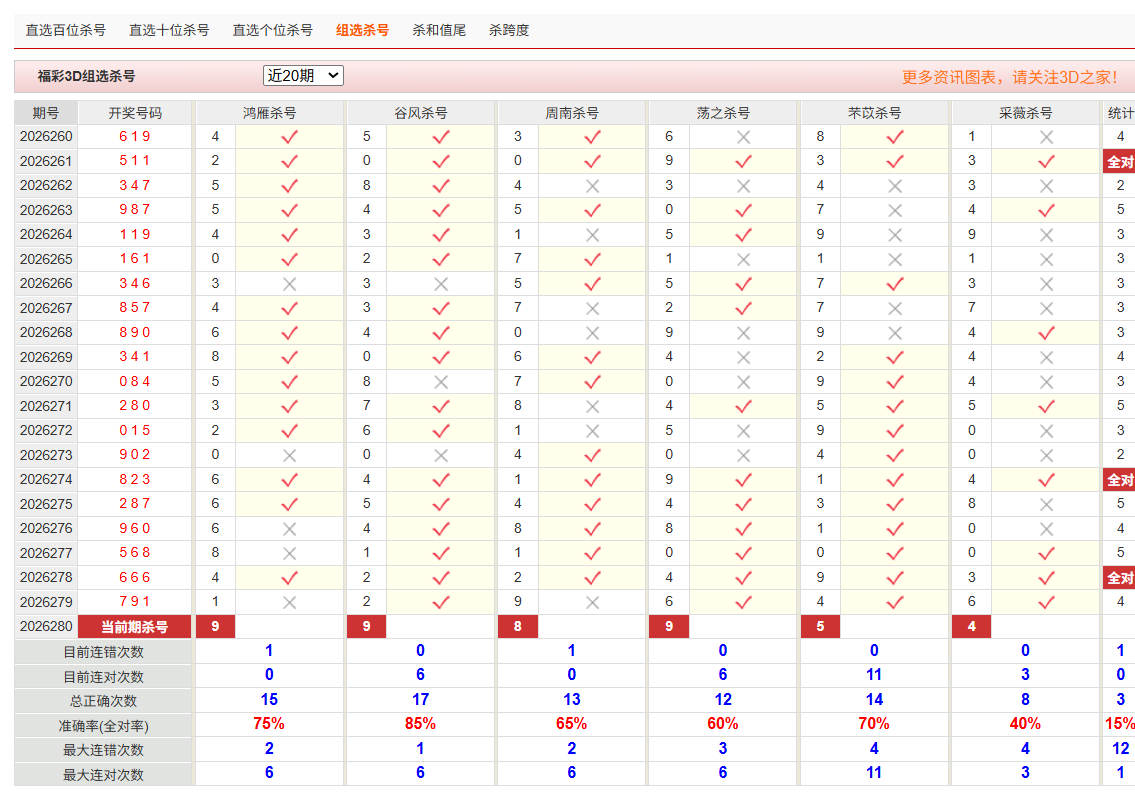Click the 期号 column header
The image size is (1135, 796).
(x=46, y=113)
